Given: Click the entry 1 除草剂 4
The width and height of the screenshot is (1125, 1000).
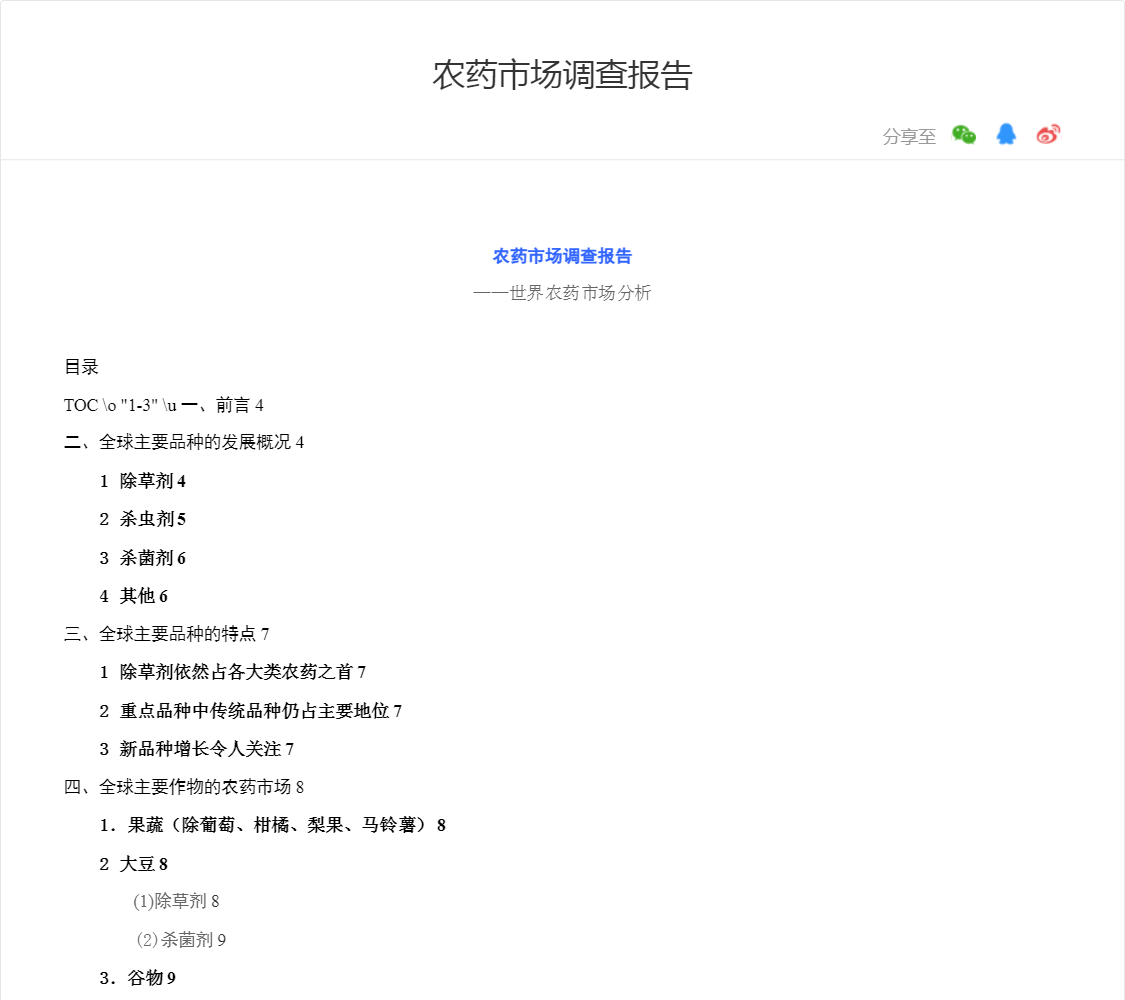Looking at the screenshot, I should click(x=142, y=481).
